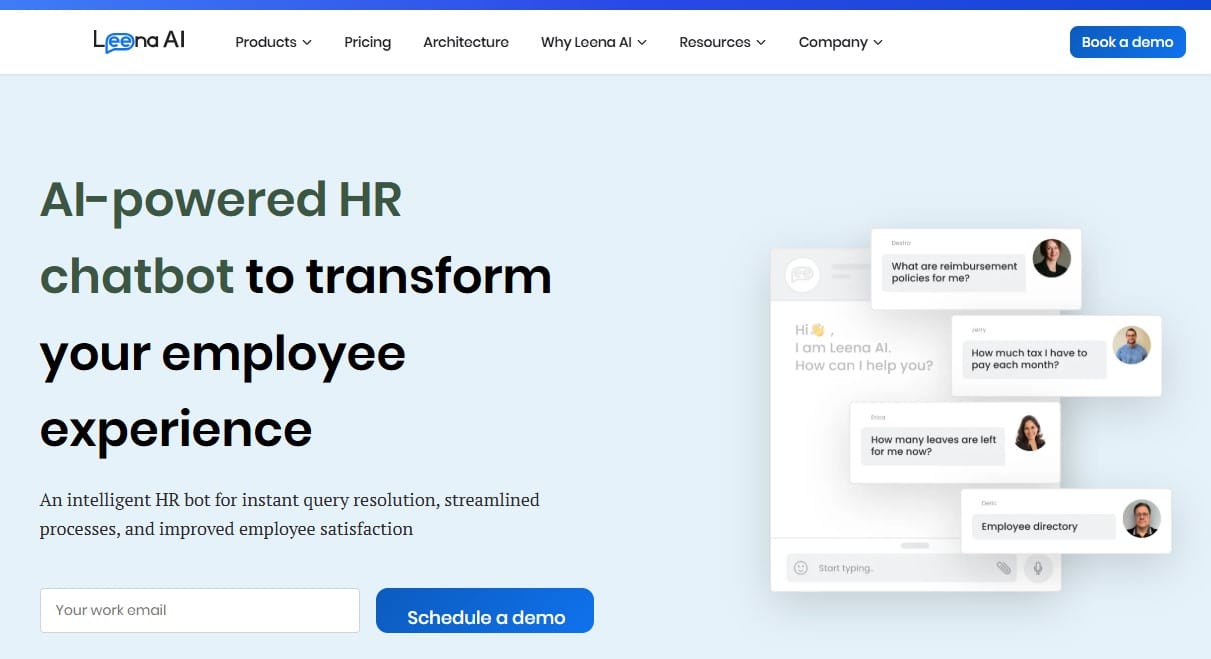Open the Company dropdown menu

pyautogui.click(x=840, y=42)
